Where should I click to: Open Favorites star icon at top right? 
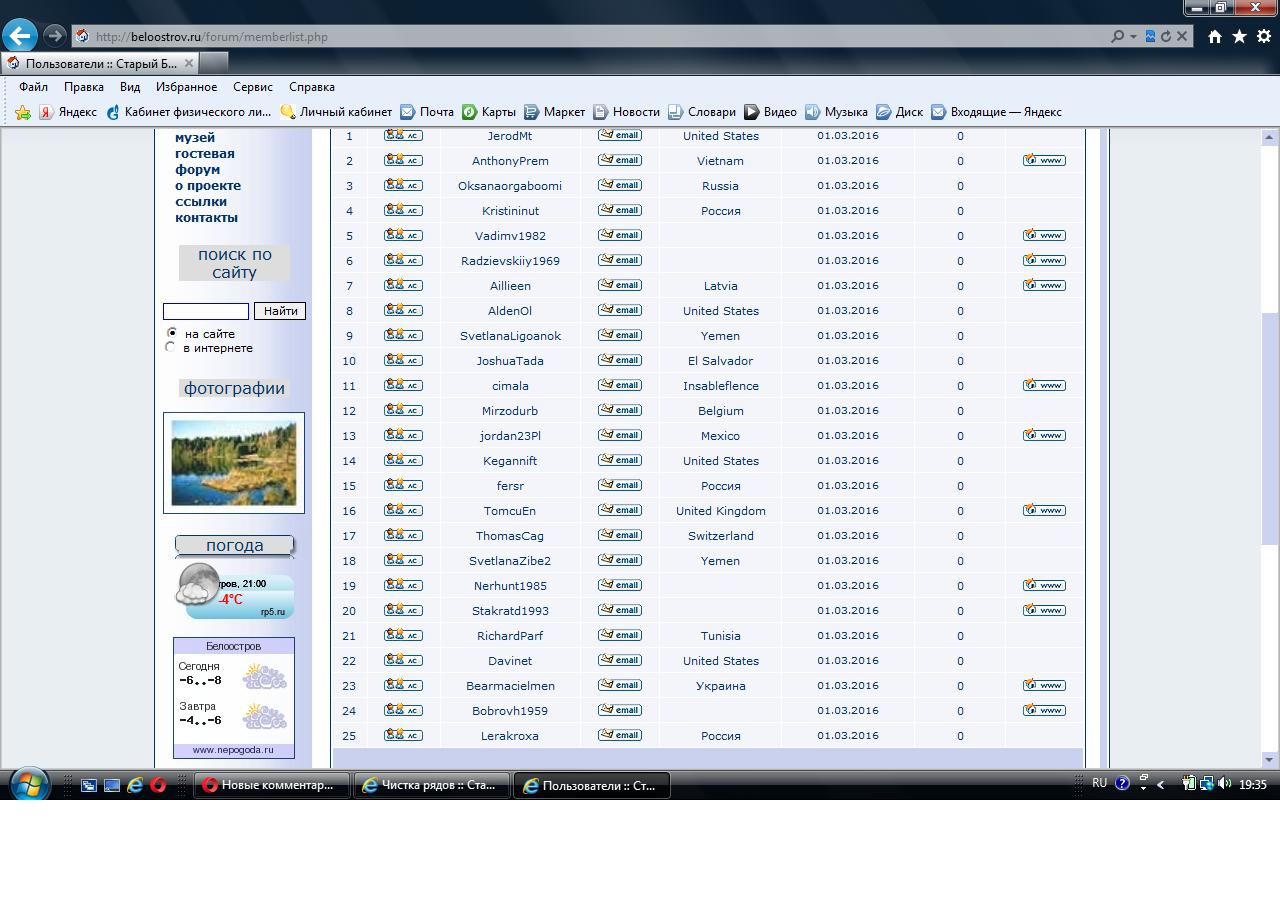click(1239, 36)
